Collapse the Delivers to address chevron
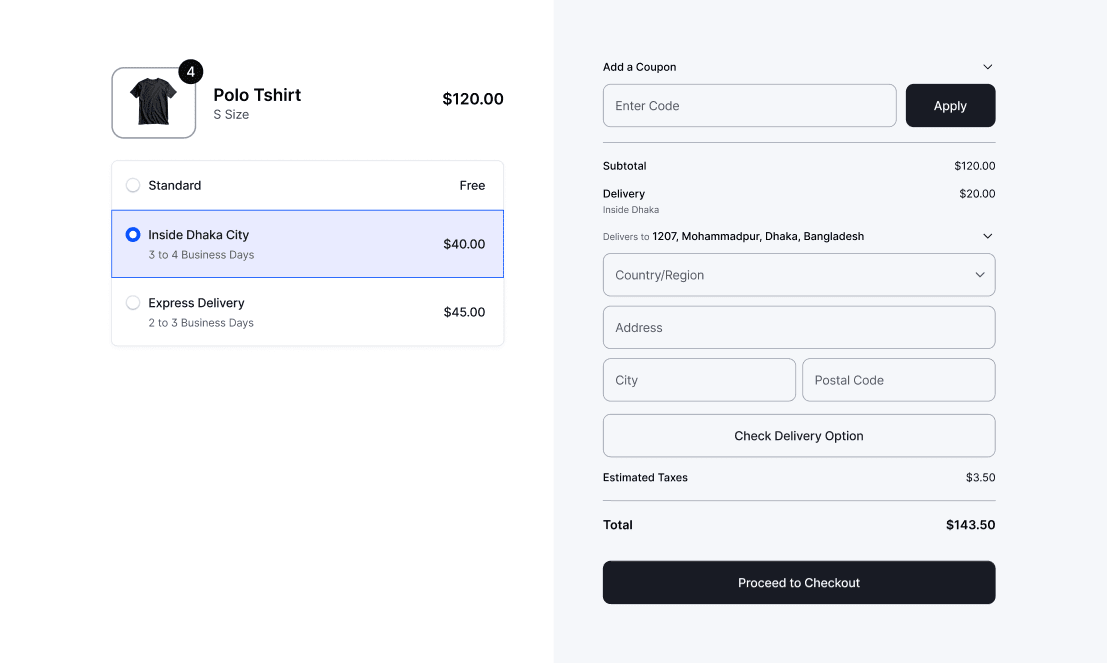This screenshot has width=1107, height=663. [988, 236]
